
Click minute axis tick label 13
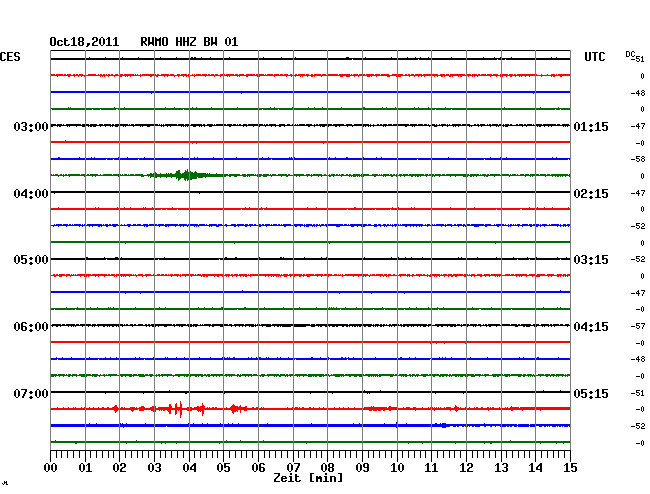click(x=501, y=468)
